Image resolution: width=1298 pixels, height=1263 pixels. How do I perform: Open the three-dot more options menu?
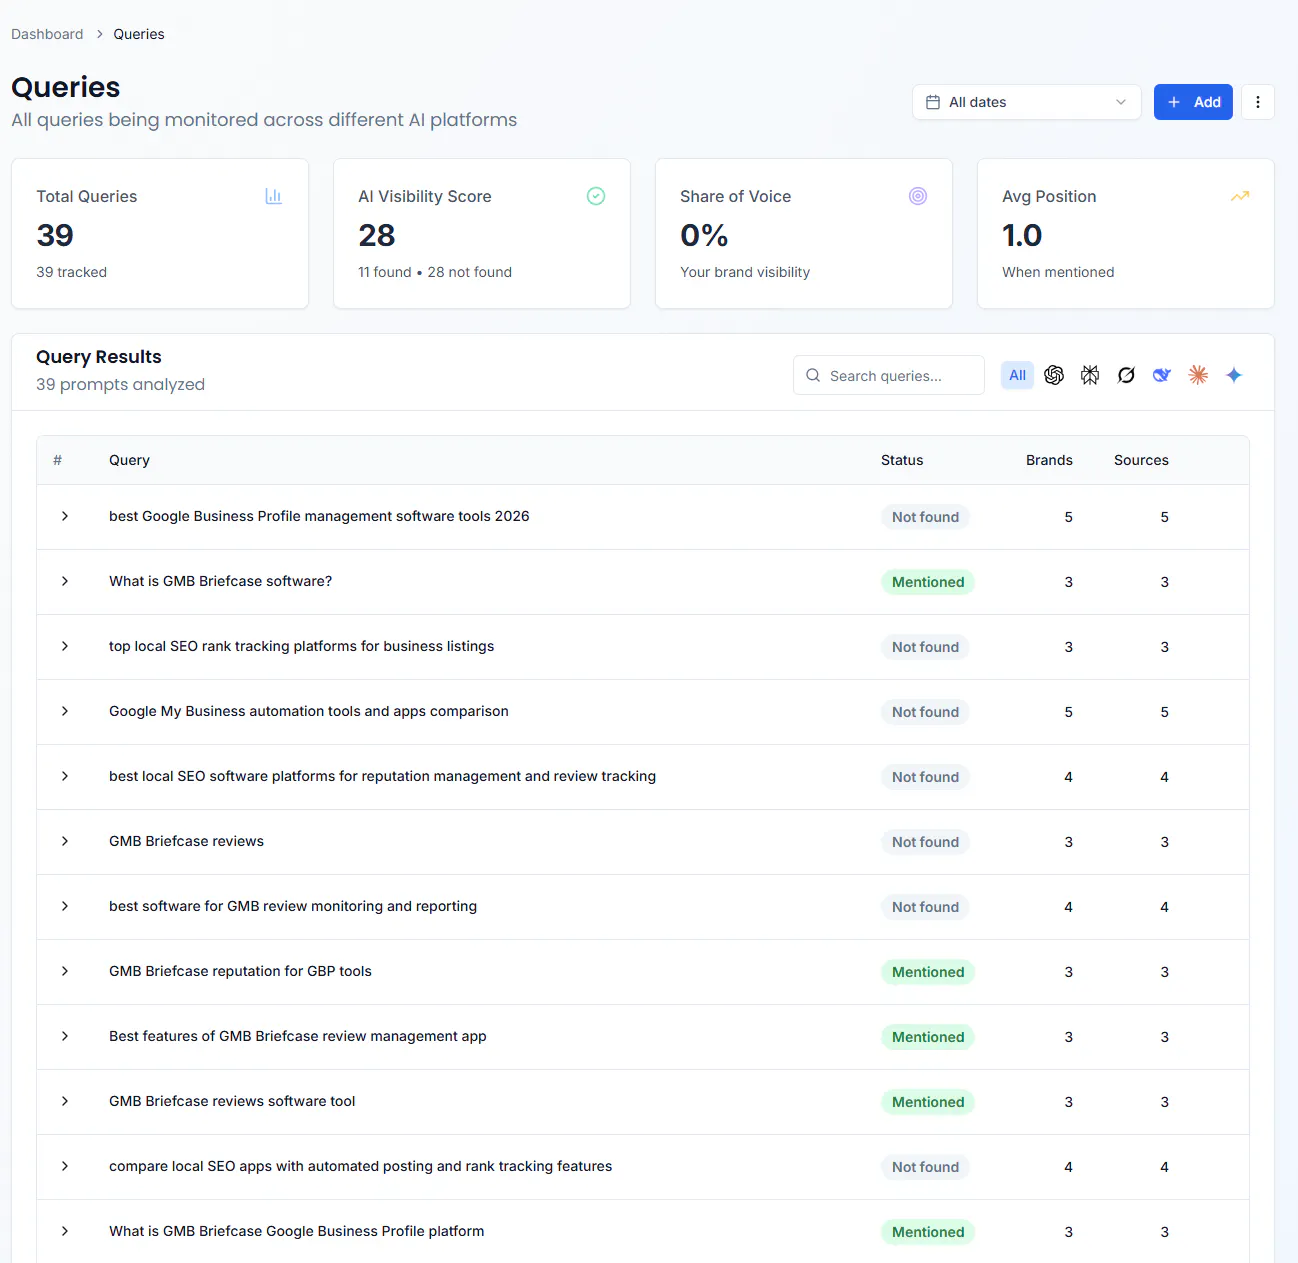point(1258,102)
